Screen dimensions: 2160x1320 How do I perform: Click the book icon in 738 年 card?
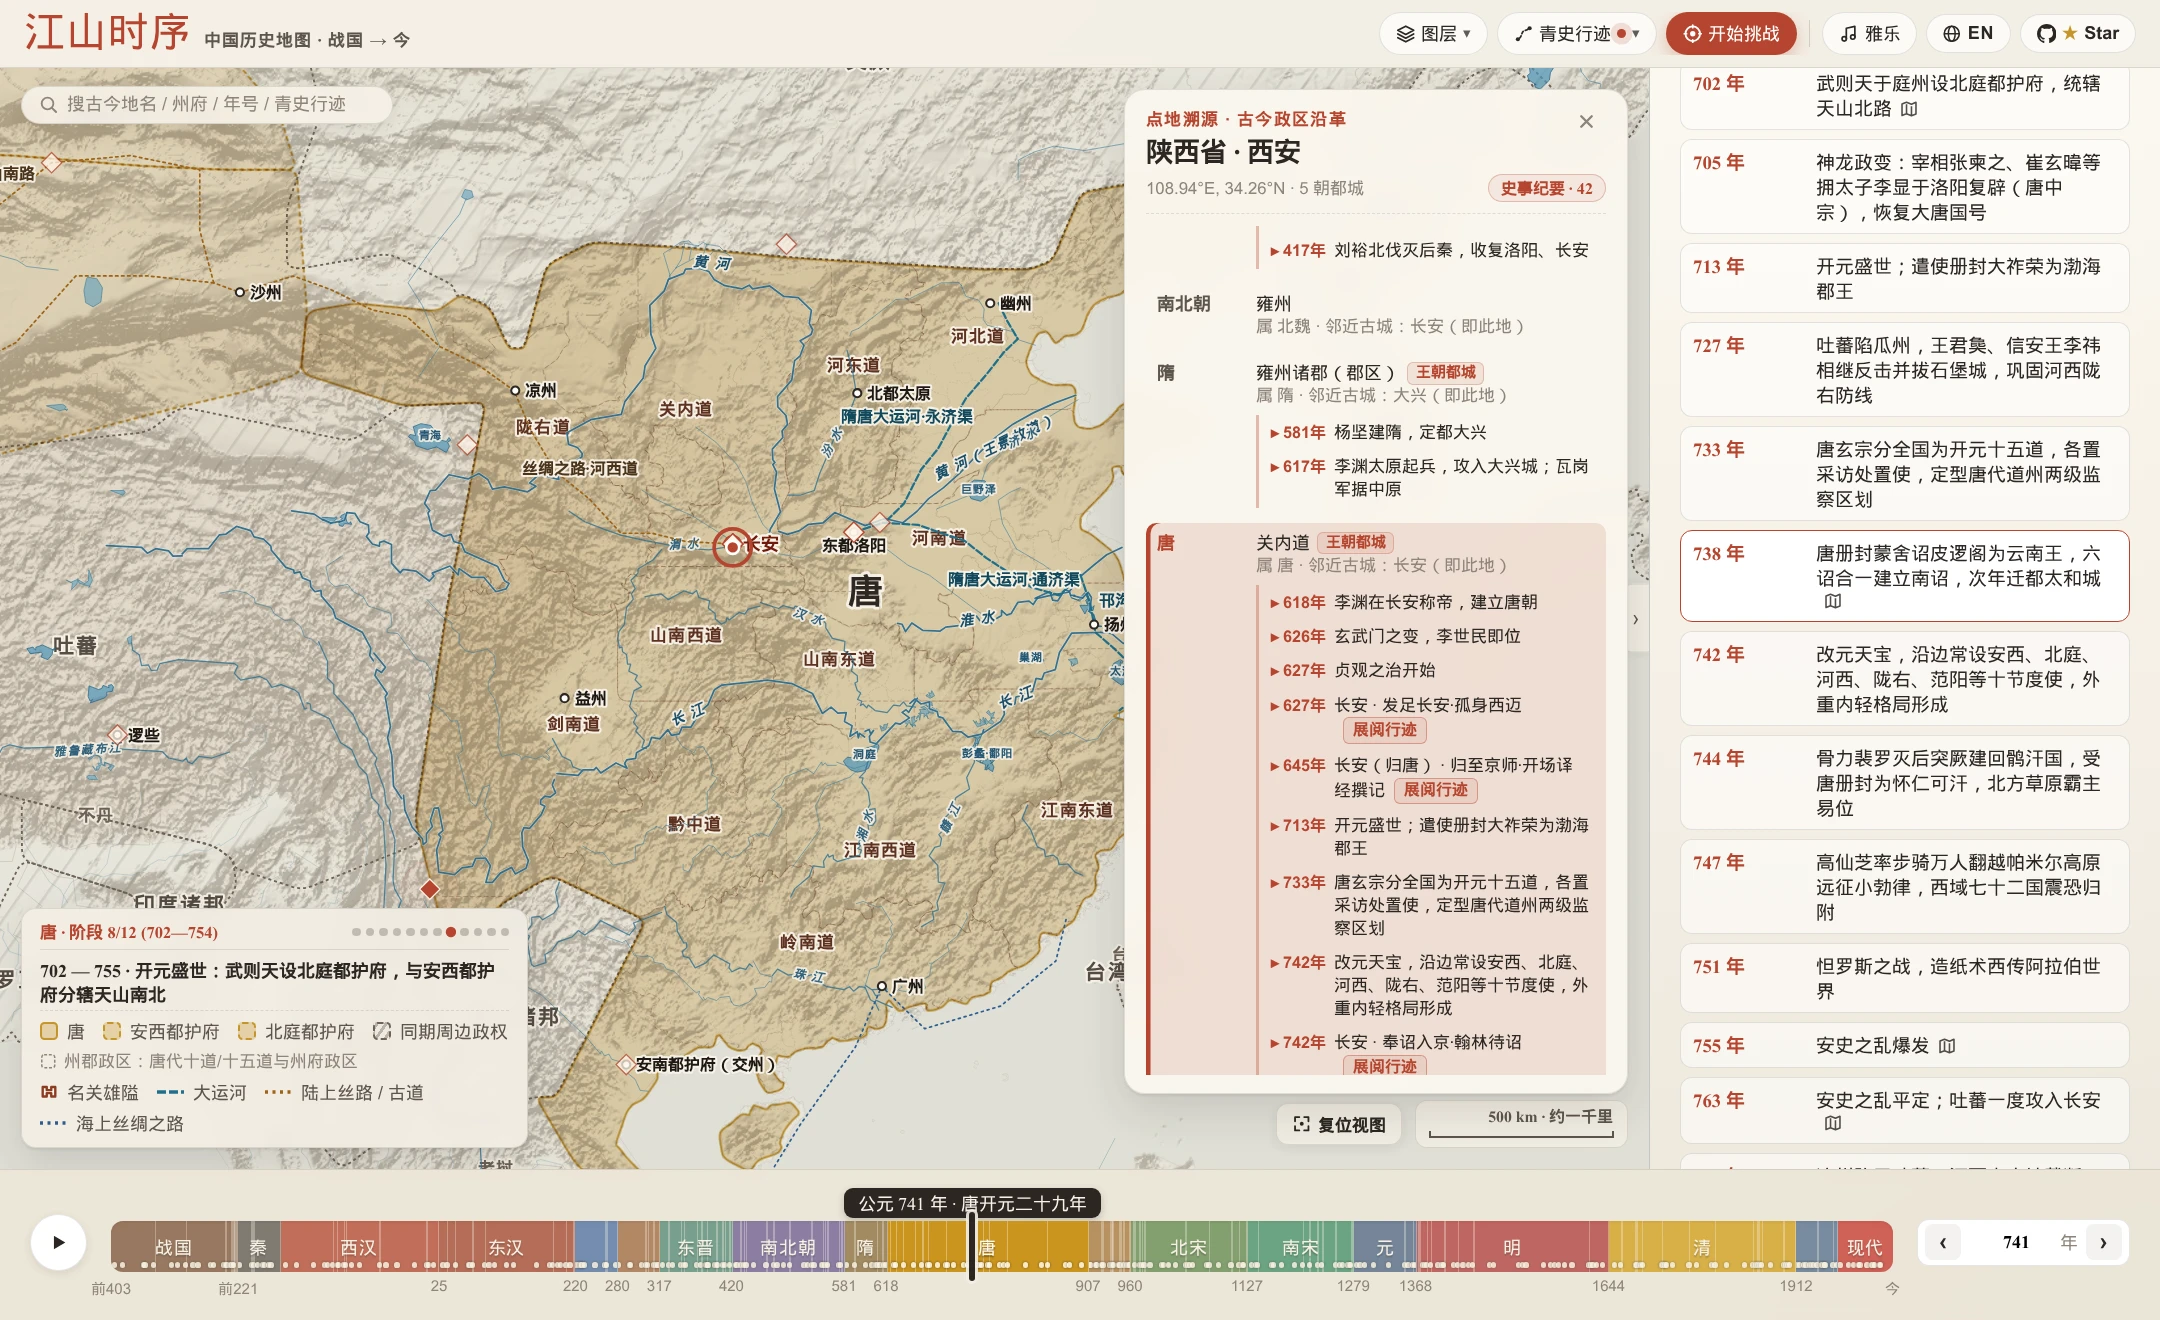point(1833,601)
